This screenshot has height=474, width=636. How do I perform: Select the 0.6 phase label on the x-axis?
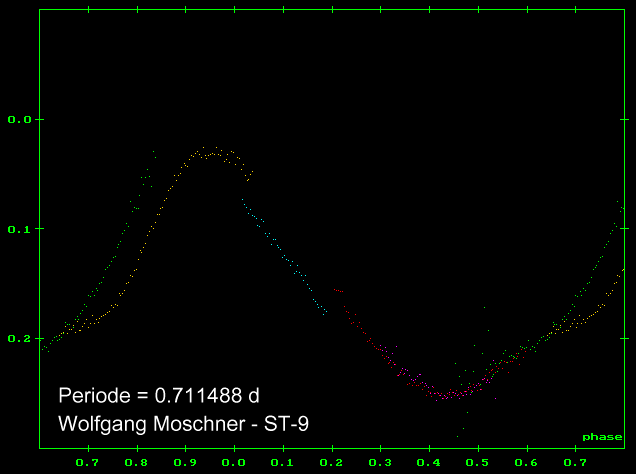pyautogui.click(x=526, y=464)
